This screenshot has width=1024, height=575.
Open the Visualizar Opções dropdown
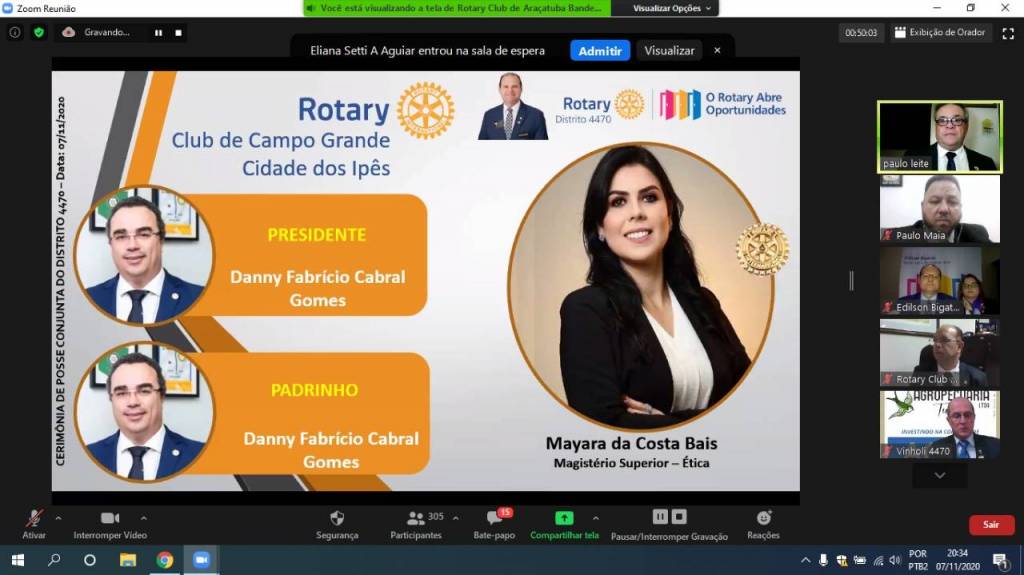coord(673,8)
